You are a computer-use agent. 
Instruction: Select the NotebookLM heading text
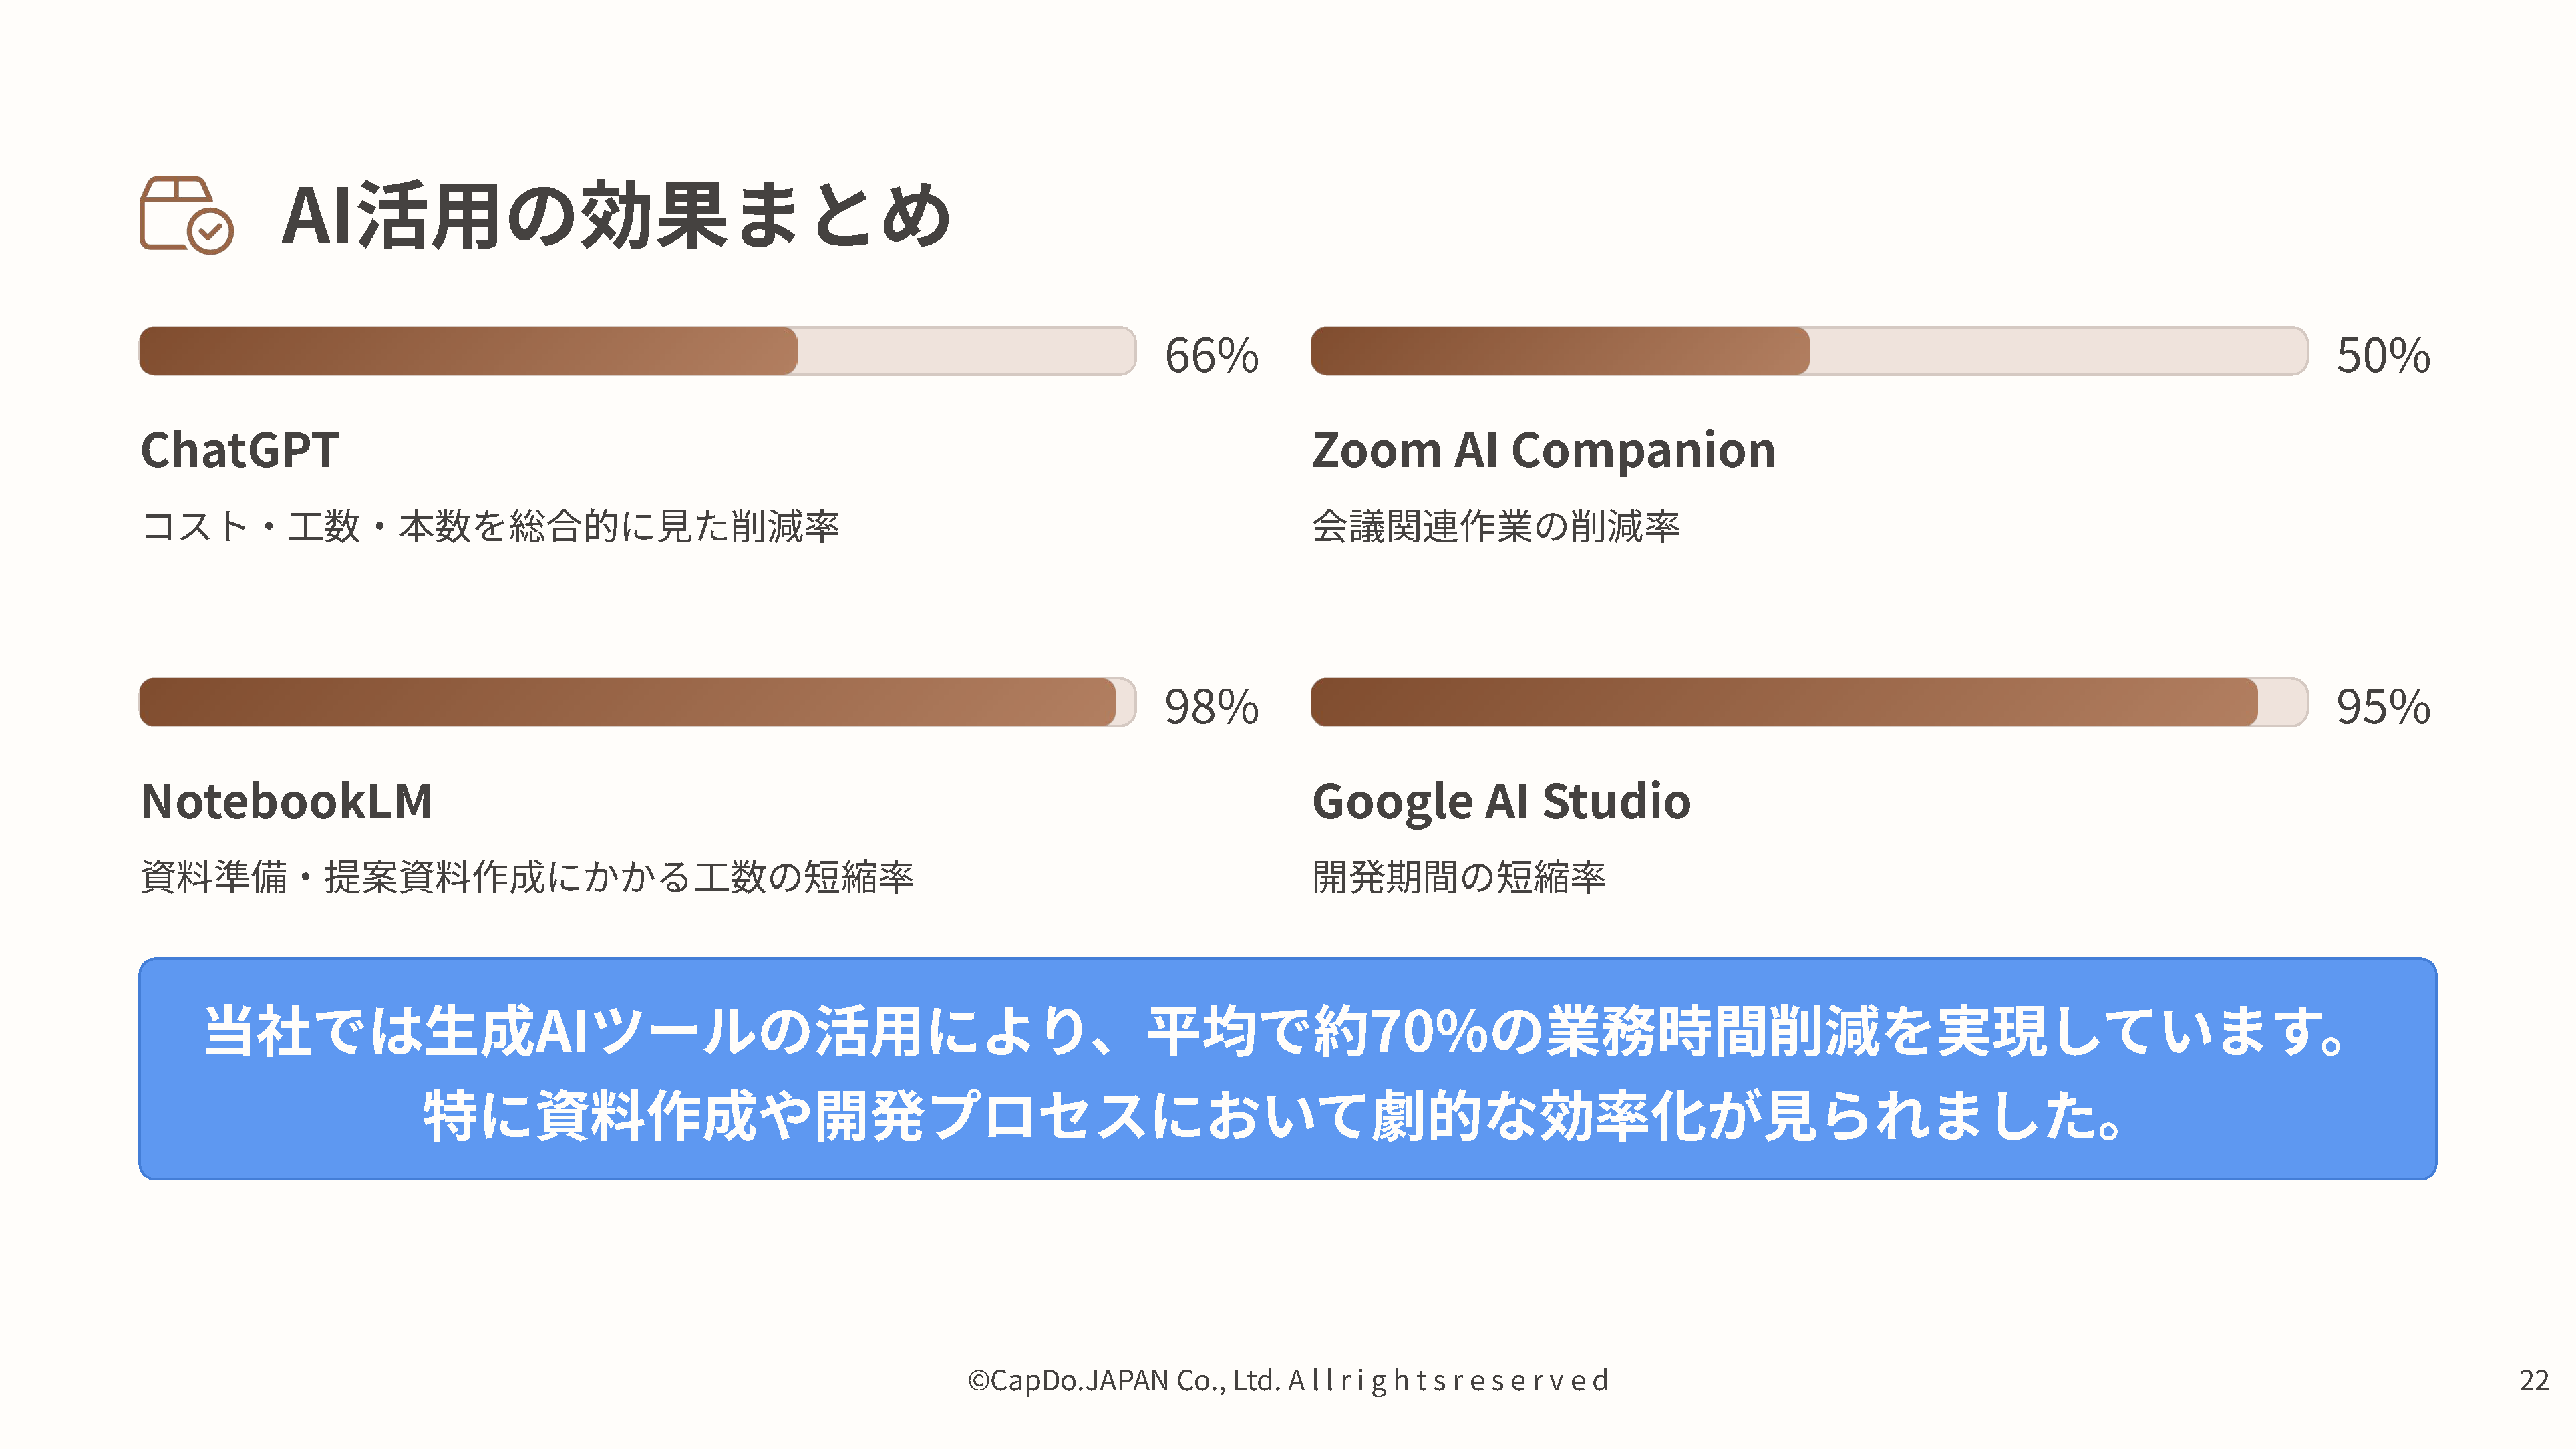[x=286, y=801]
